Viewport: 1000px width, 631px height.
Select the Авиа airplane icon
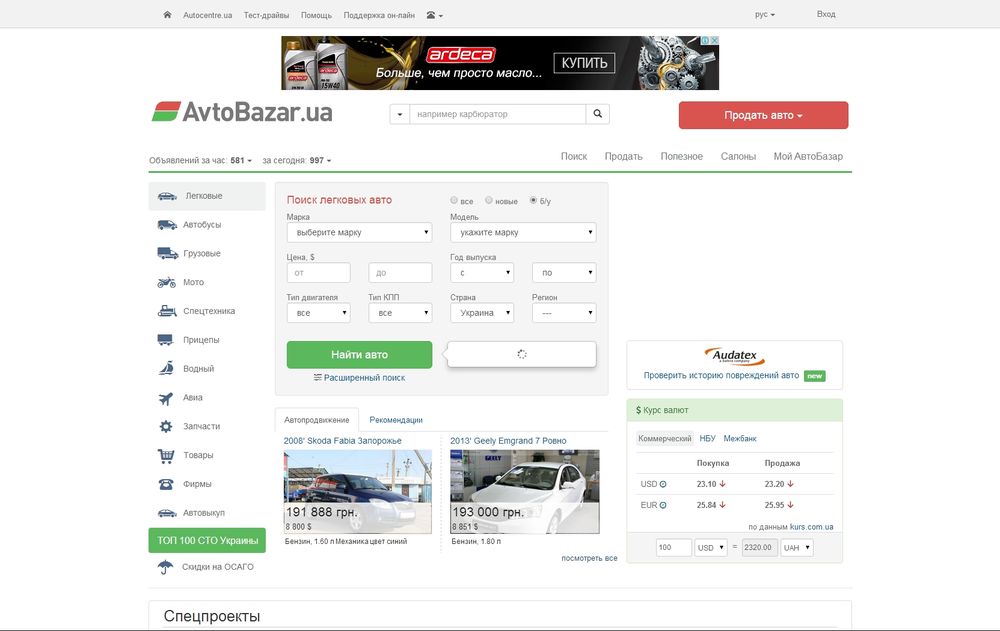(166, 398)
